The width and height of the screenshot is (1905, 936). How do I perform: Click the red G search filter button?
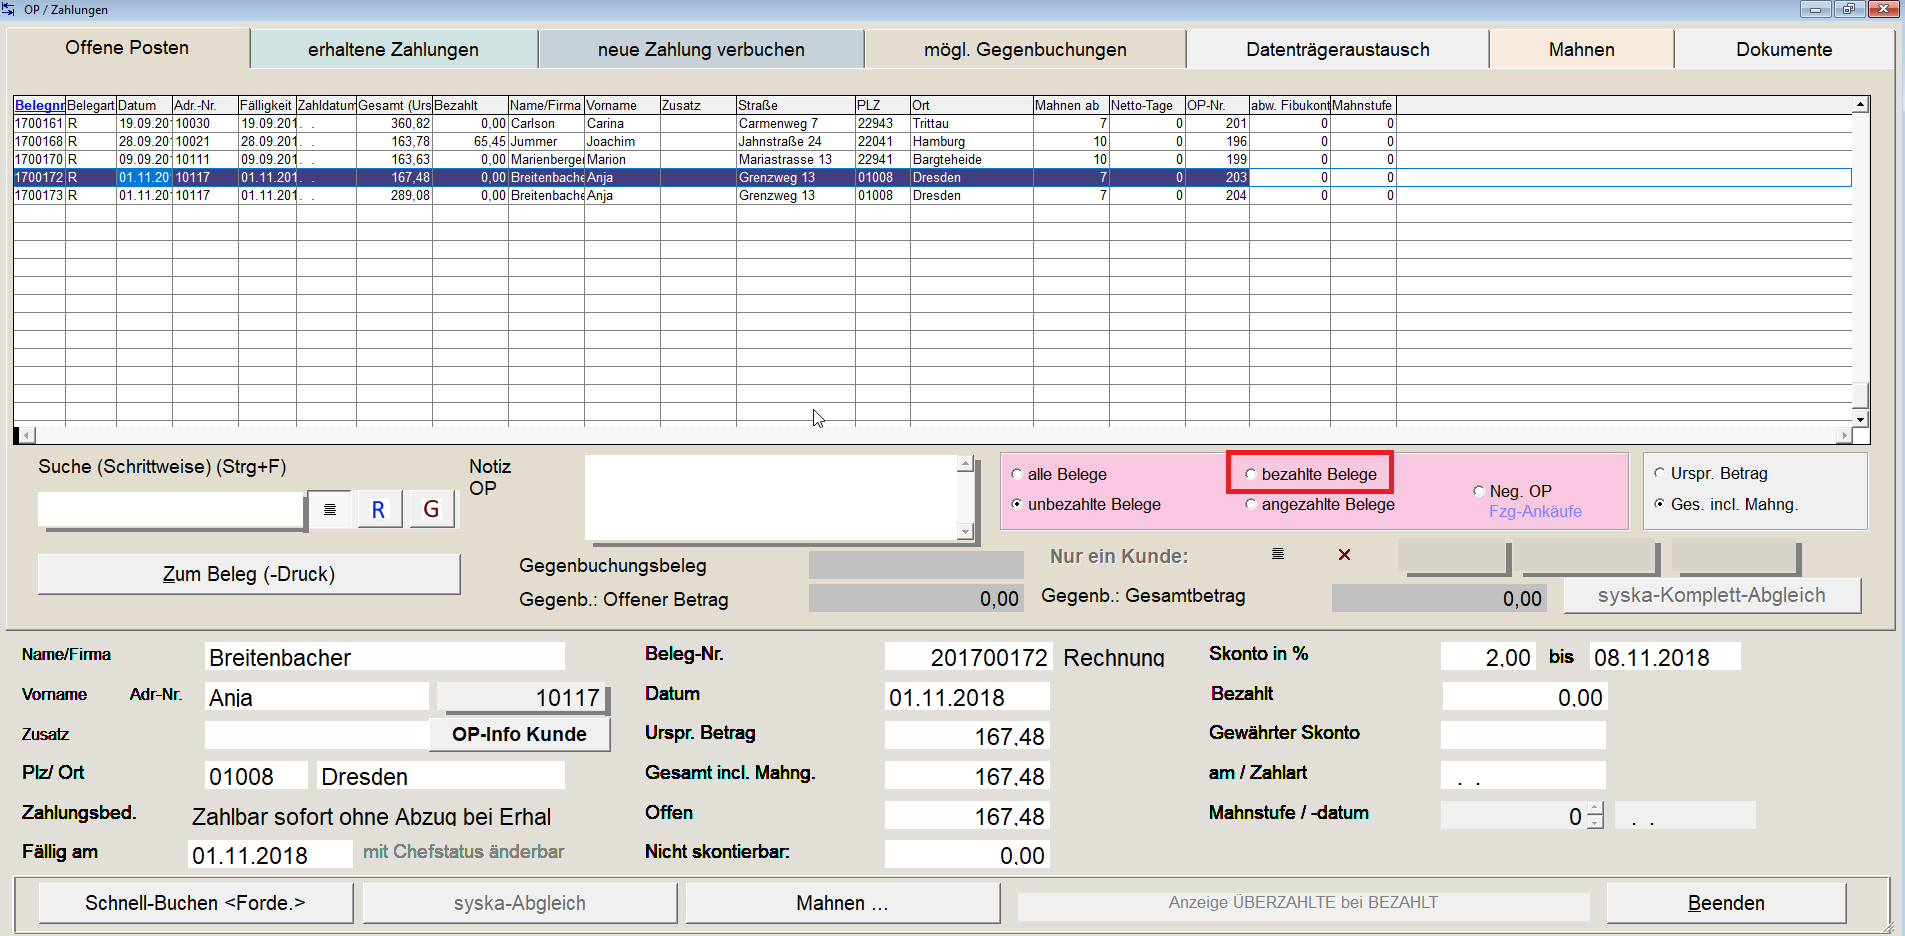(431, 510)
